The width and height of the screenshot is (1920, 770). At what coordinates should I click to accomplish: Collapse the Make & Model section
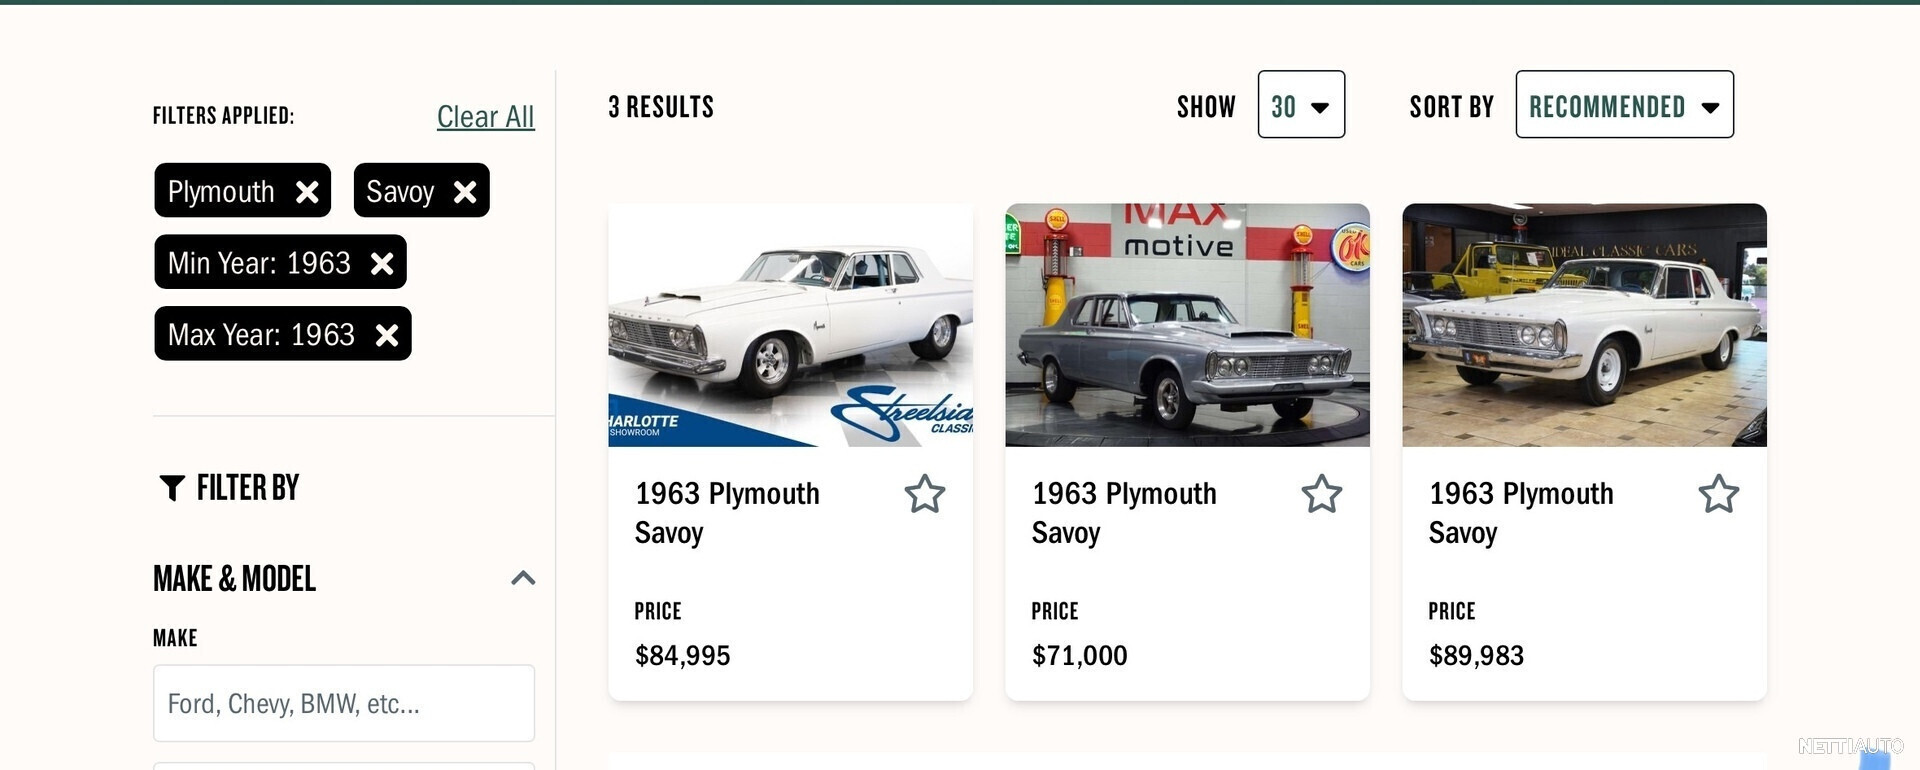click(x=523, y=578)
